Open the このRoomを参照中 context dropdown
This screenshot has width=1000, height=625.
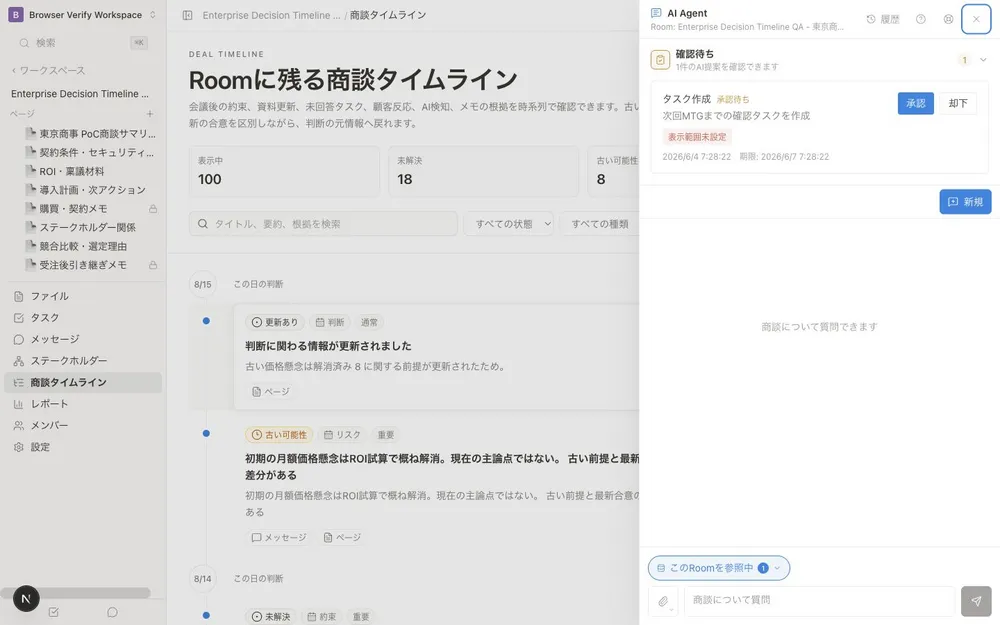coord(719,568)
